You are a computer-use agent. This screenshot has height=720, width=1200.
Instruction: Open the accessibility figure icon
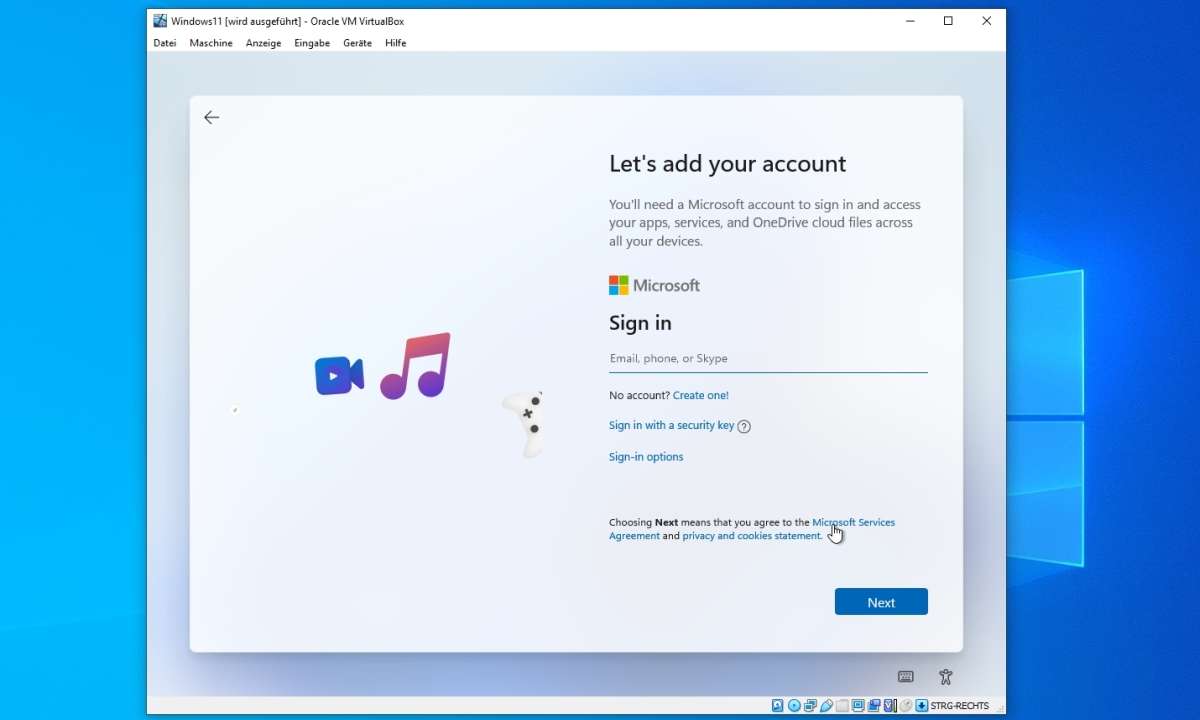(x=946, y=677)
